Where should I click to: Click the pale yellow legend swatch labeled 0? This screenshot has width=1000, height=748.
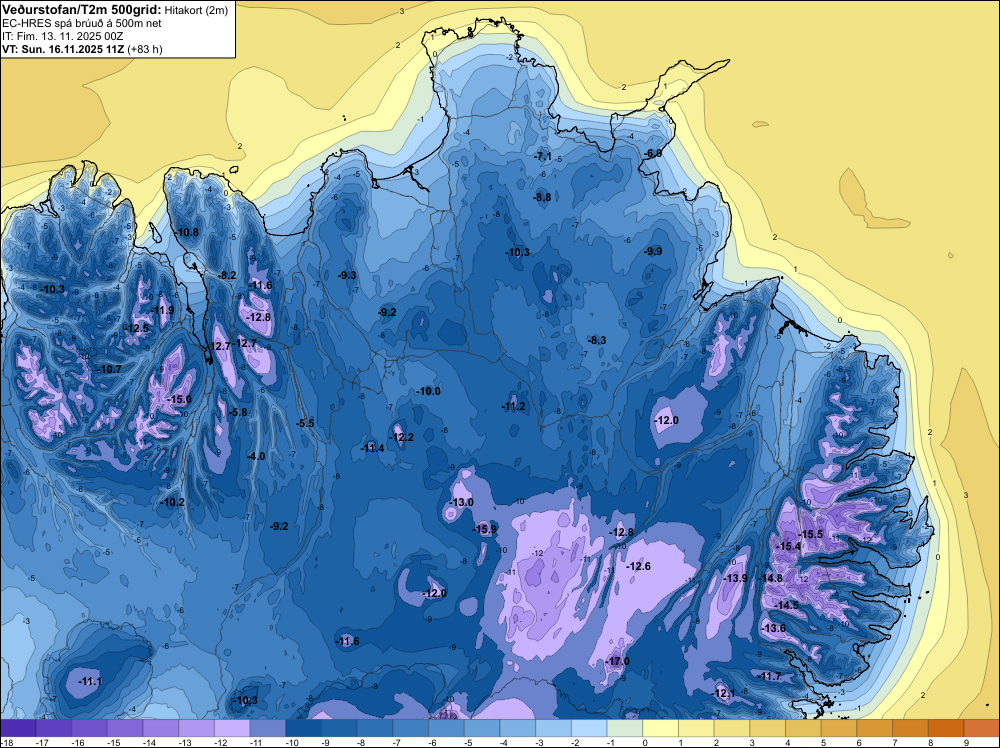click(660, 728)
